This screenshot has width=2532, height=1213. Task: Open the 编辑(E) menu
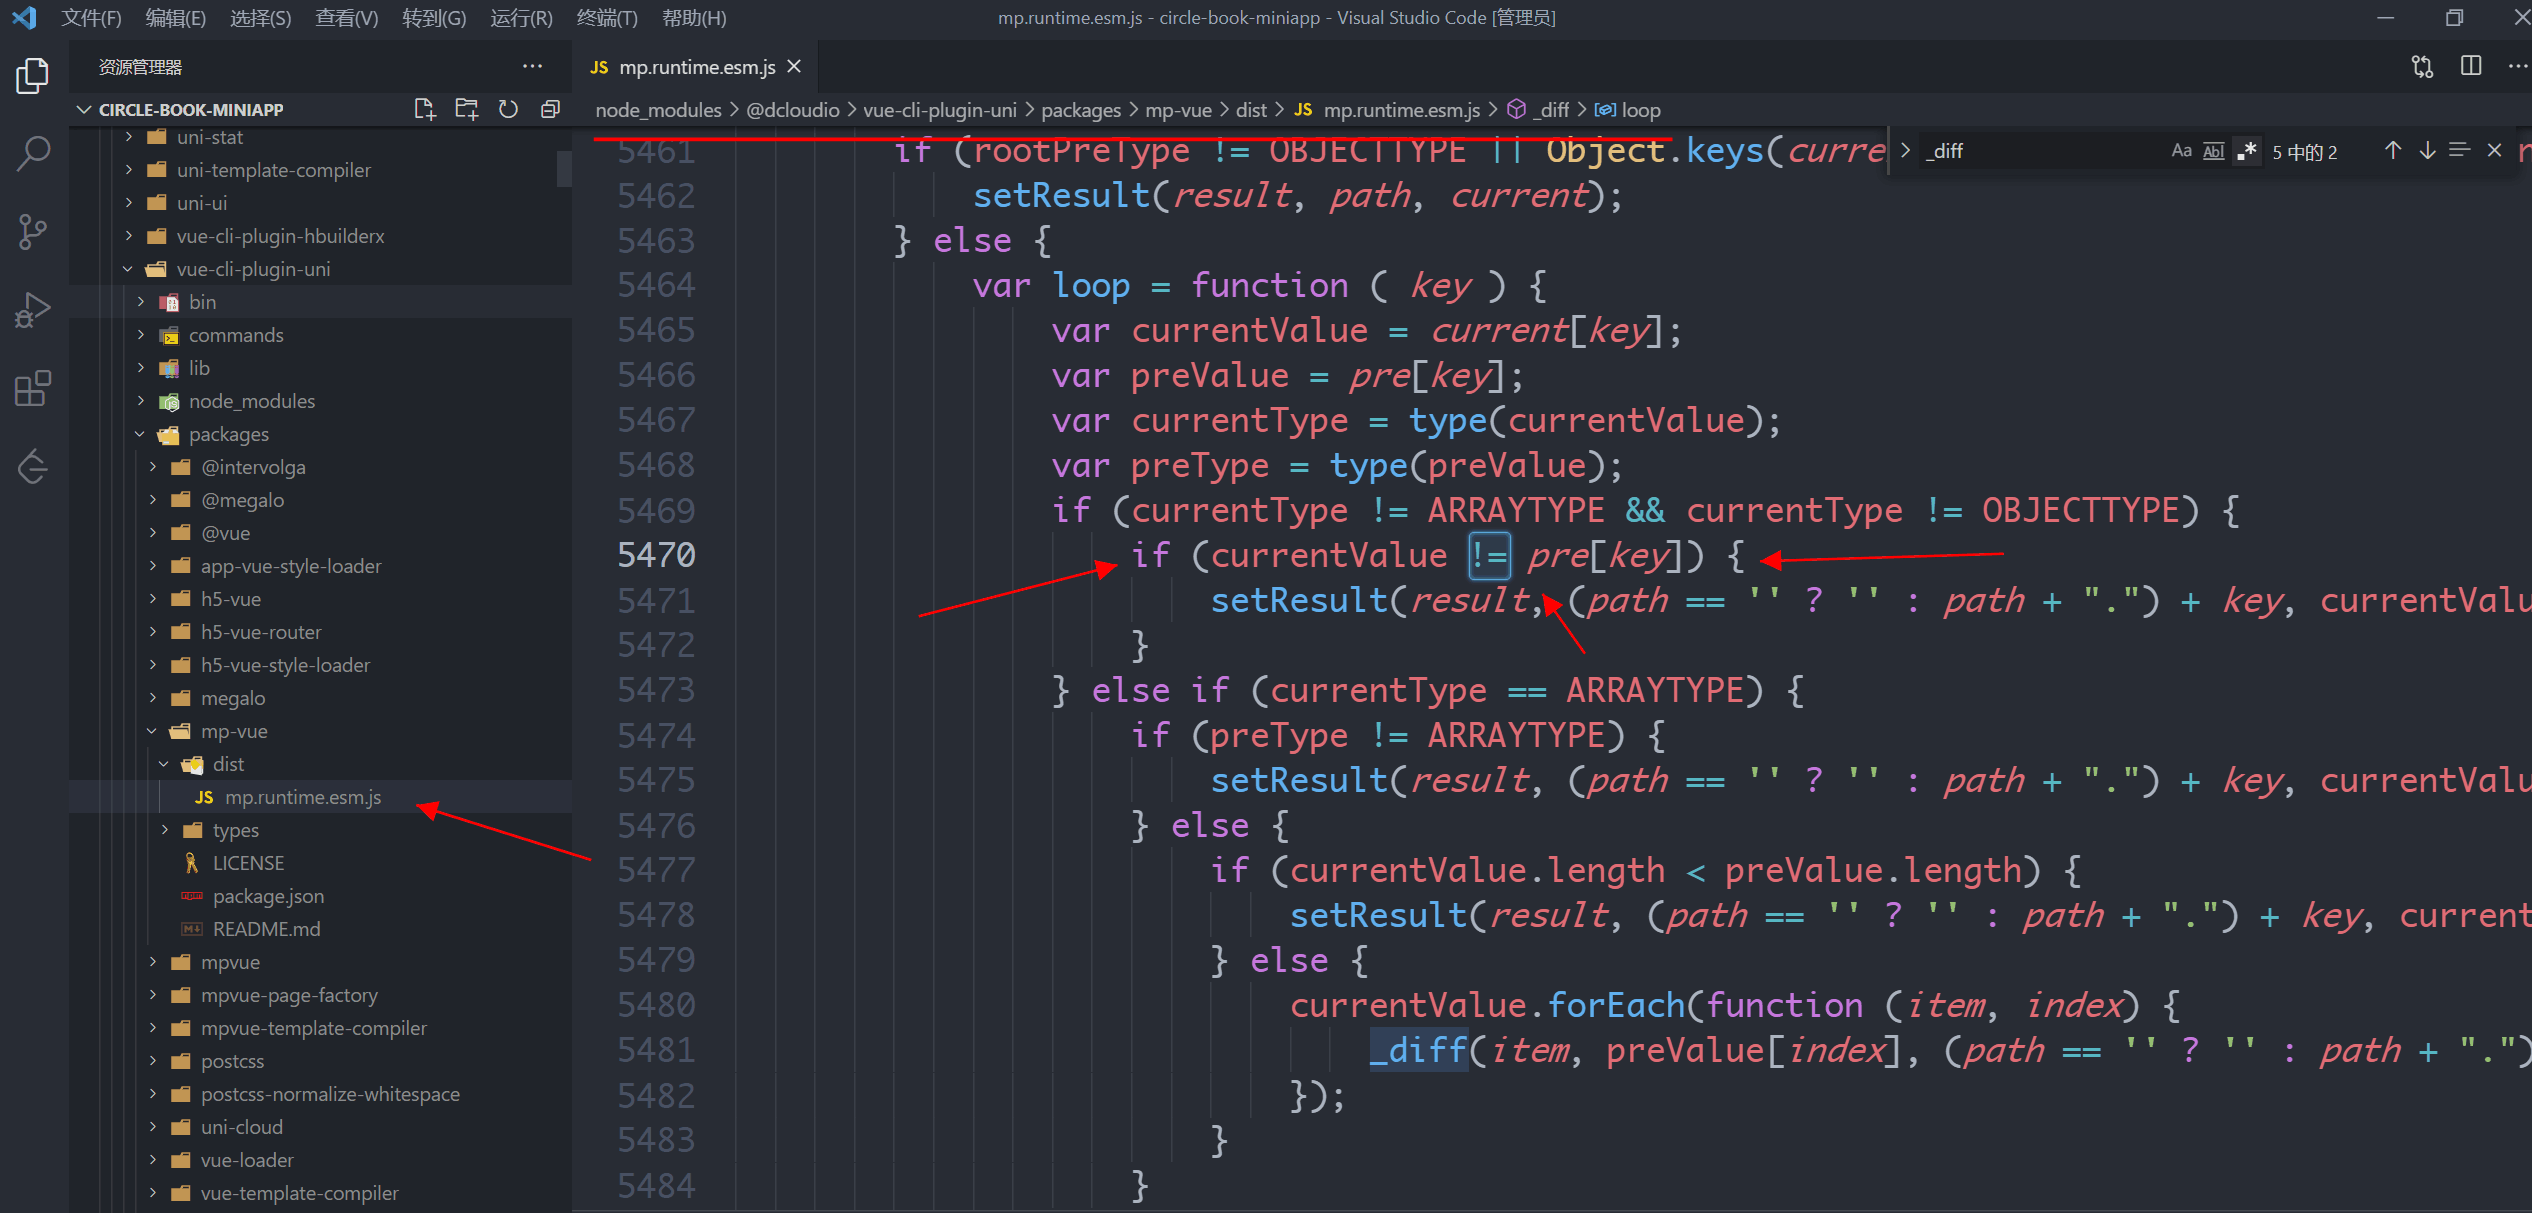(x=175, y=18)
